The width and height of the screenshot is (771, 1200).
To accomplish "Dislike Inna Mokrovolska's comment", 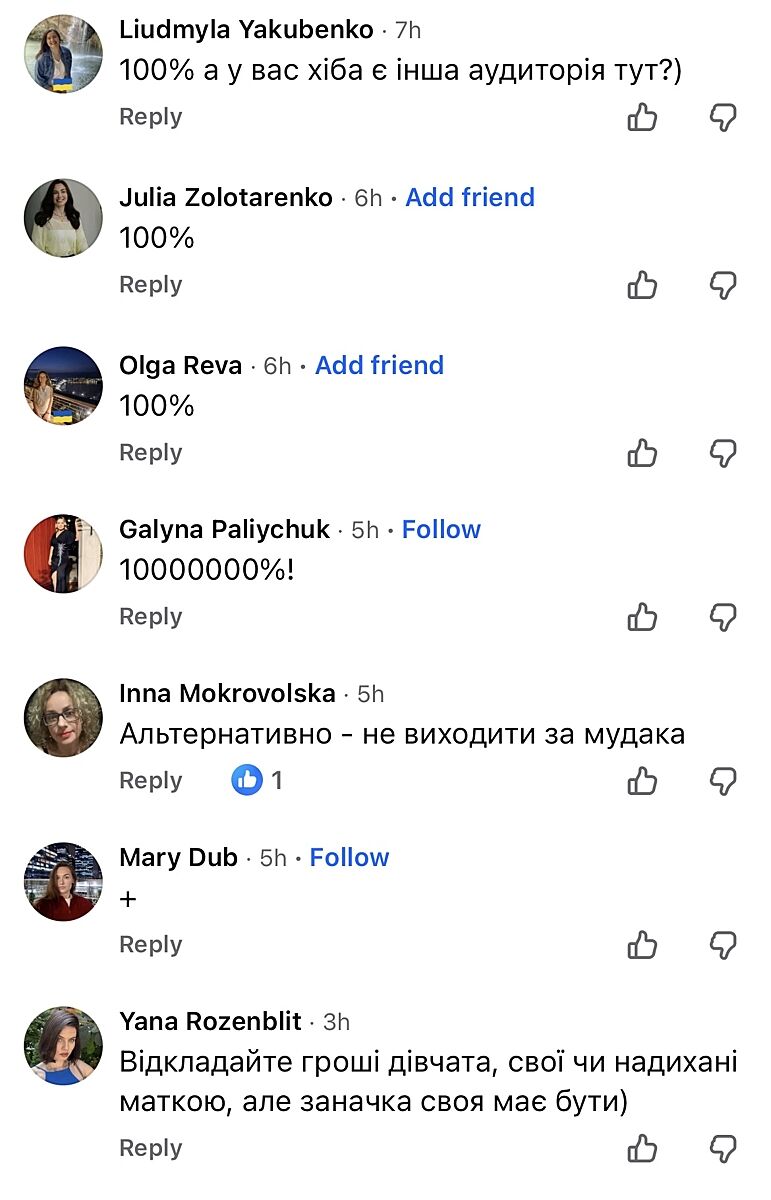I will pyautogui.click(x=723, y=781).
